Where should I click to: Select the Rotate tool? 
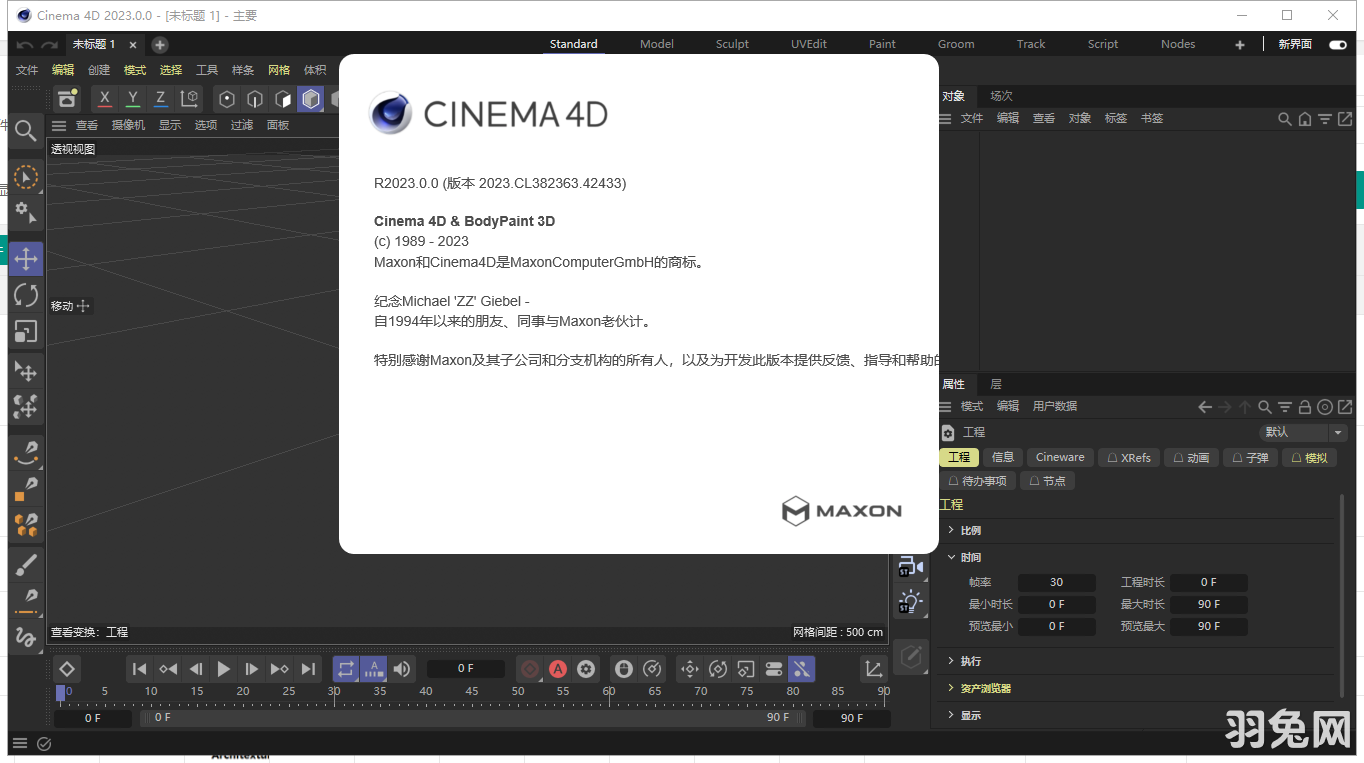coord(25,294)
